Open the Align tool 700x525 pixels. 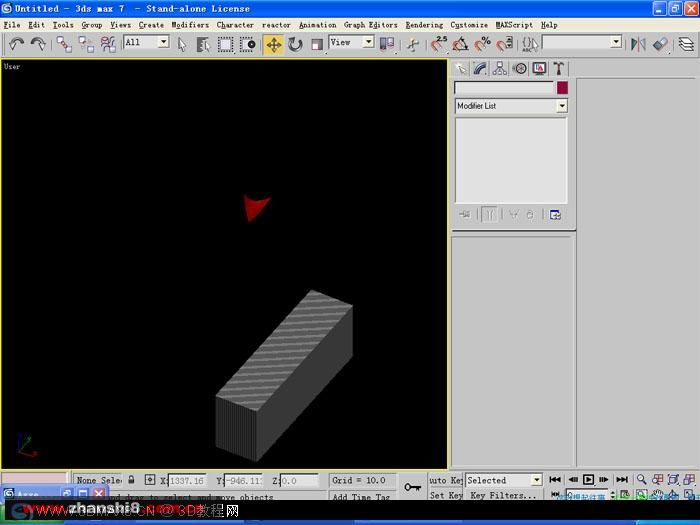tap(660, 44)
